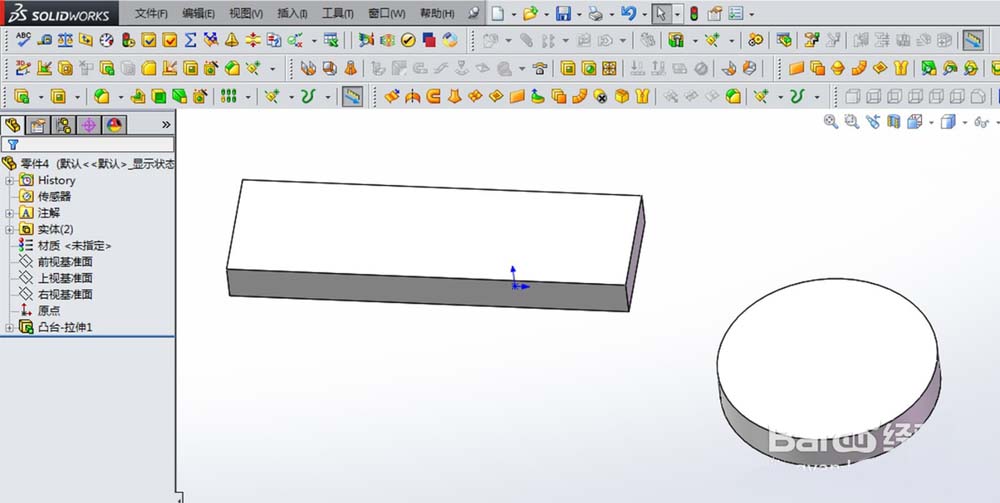Viewport: 1000px width, 503px height.
Task: Open the 工具(T) menu
Action: (x=338, y=13)
